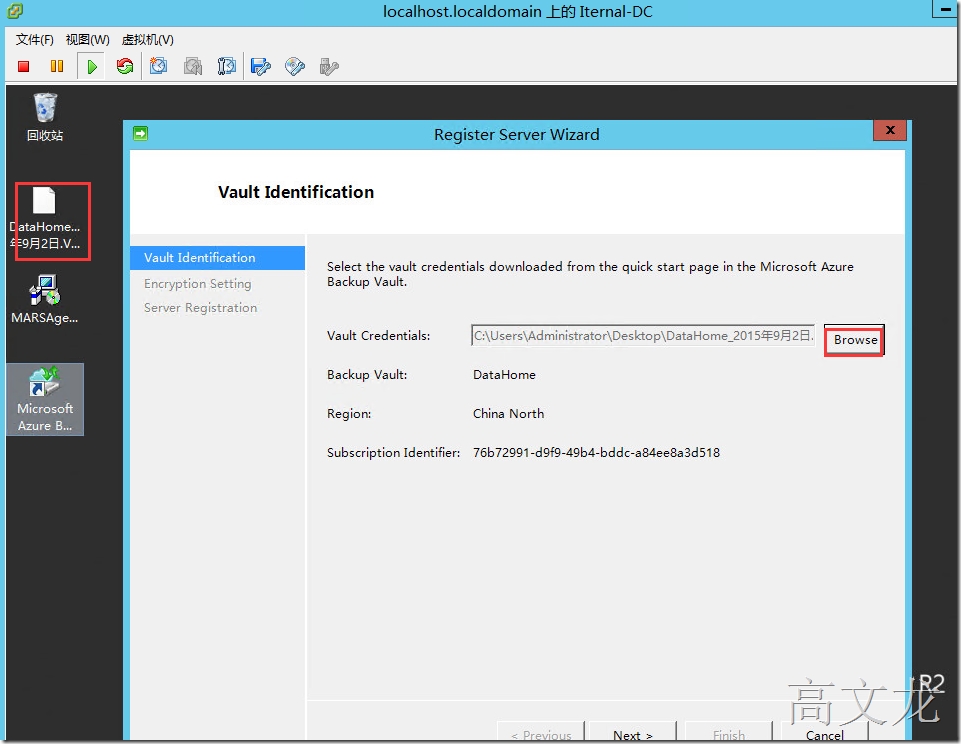Image resolution: width=961 pixels, height=744 pixels.
Task: Open the Snapshot manager toolbar icon
Action: [x=227, y=66]
